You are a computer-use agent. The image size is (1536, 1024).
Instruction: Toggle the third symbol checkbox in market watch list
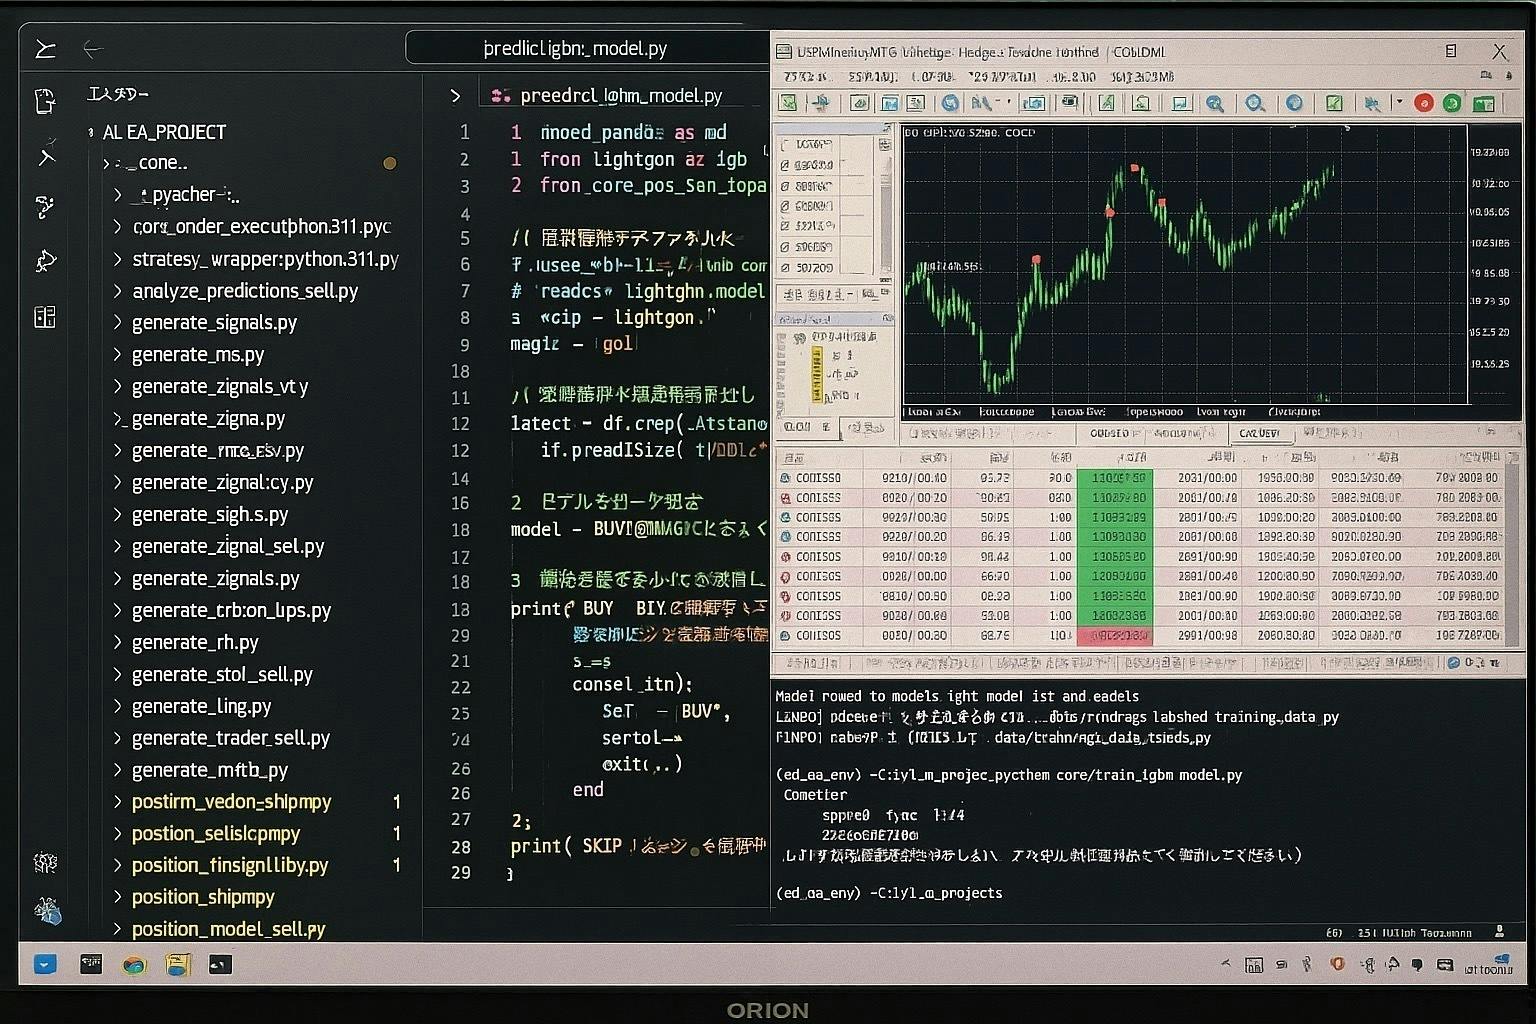pos(786,186)
